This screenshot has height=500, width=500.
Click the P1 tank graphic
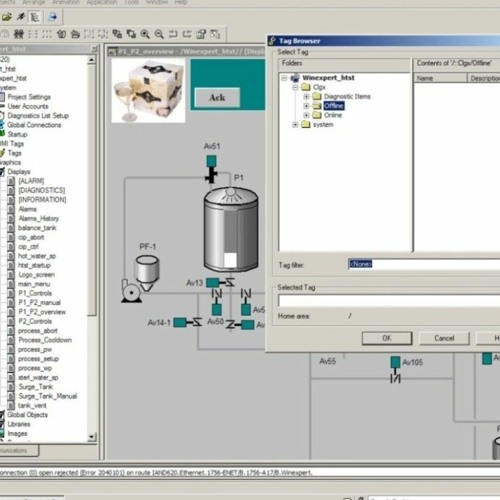click(x=231, y=229)
